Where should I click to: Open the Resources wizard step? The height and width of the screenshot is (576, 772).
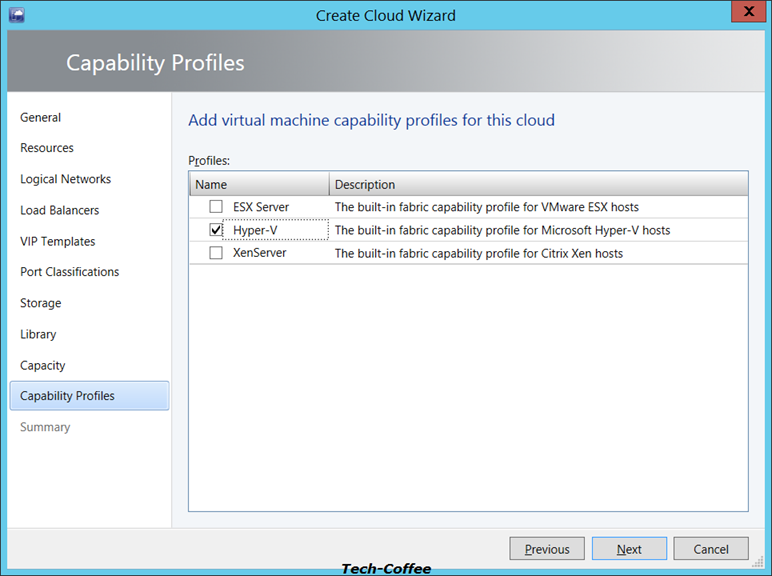click(x=47, y=148)
